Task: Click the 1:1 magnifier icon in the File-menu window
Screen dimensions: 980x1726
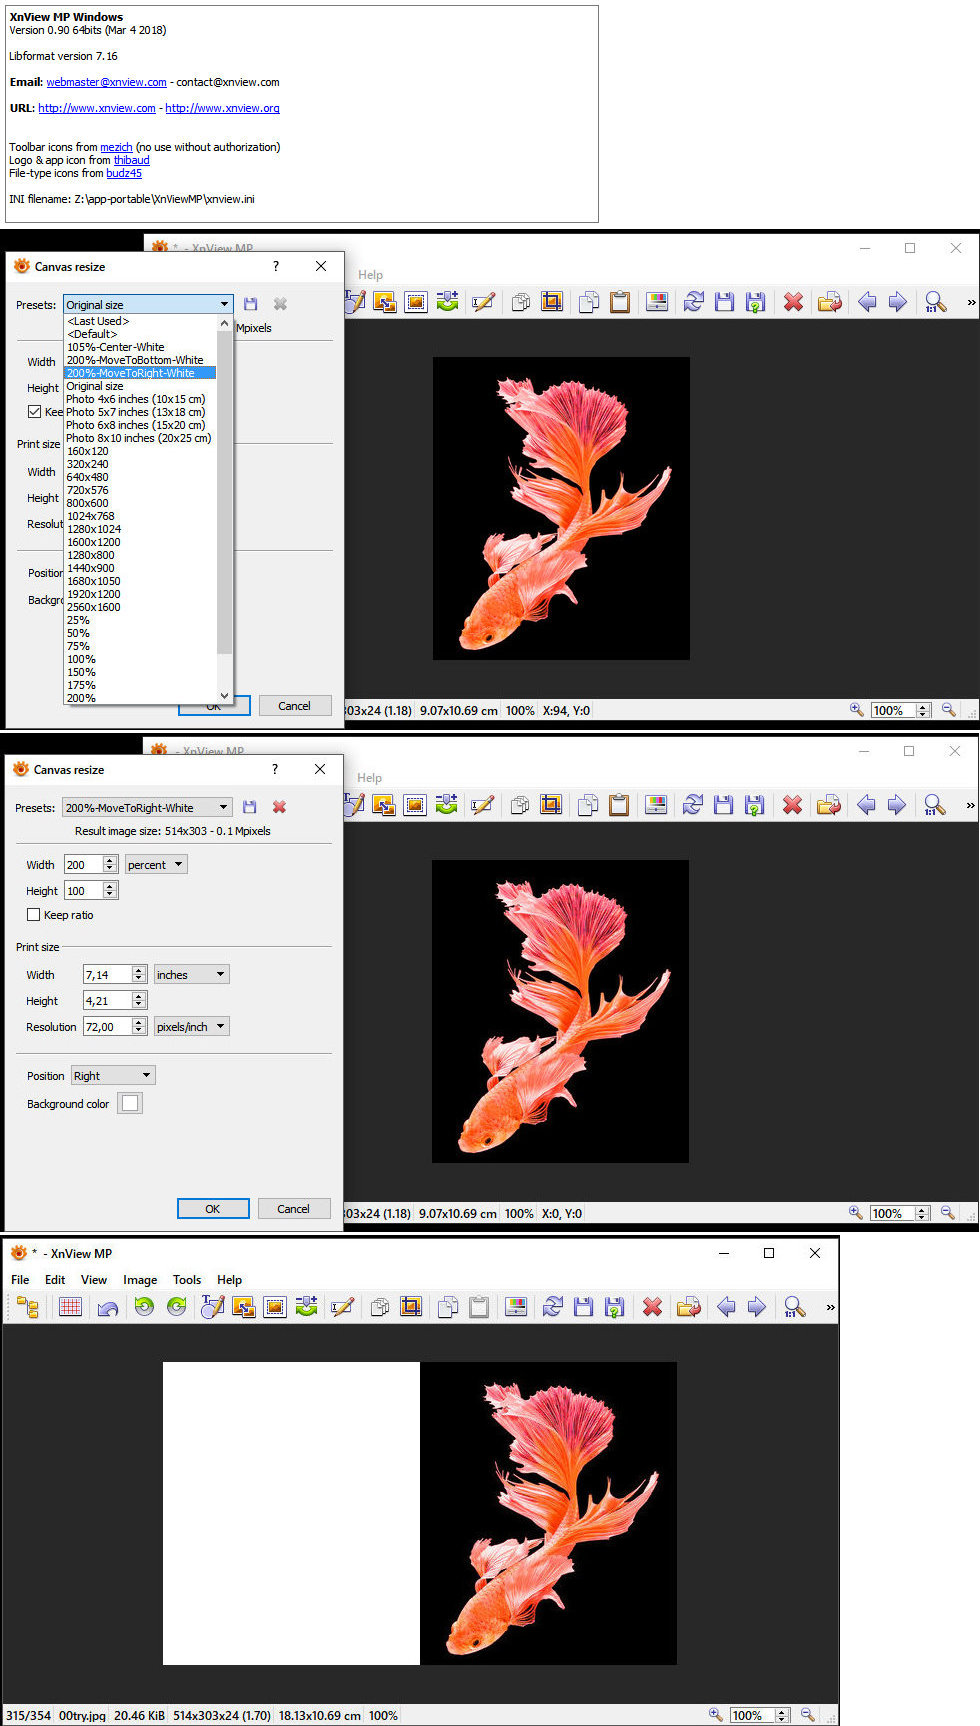Action: [x=795, y=1307]
